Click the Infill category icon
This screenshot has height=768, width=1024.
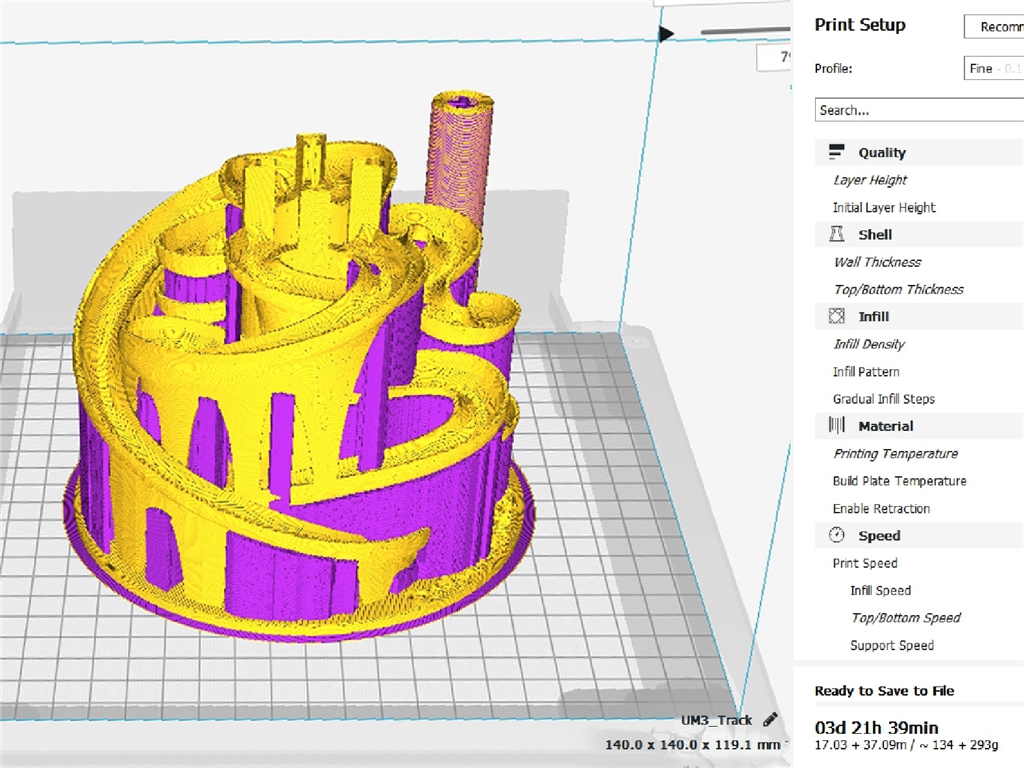point(837,317)
